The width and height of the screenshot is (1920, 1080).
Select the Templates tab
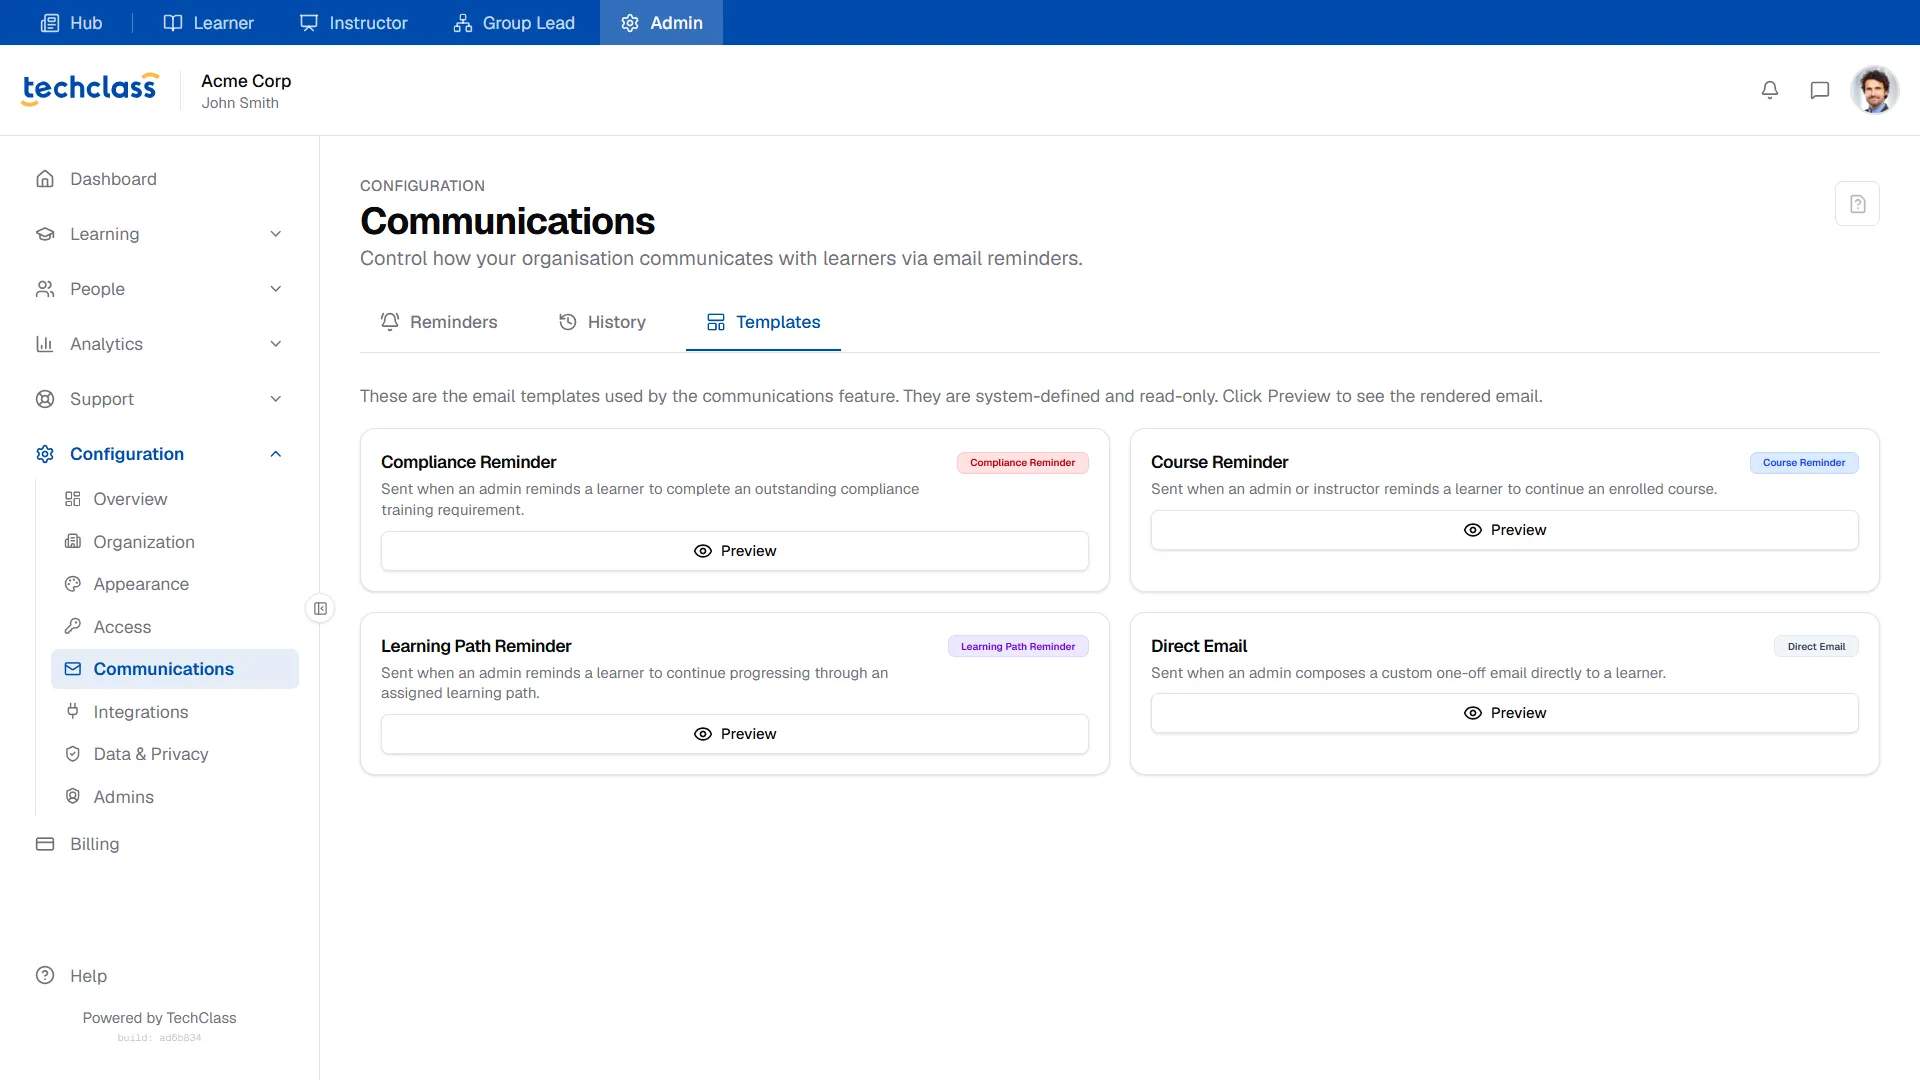tap(763, 322)
